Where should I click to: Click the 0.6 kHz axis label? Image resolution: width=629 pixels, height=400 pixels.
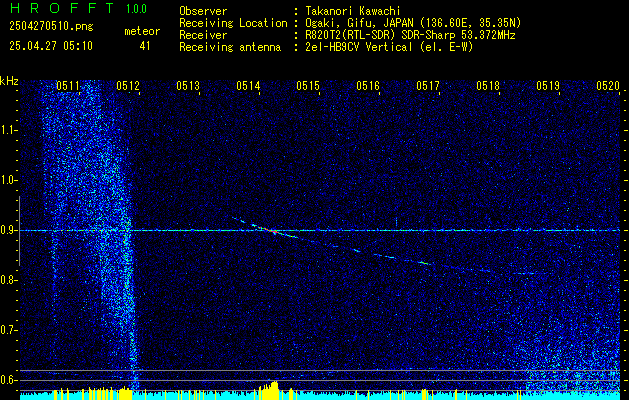pyautogui.click(x=8, y=380)
